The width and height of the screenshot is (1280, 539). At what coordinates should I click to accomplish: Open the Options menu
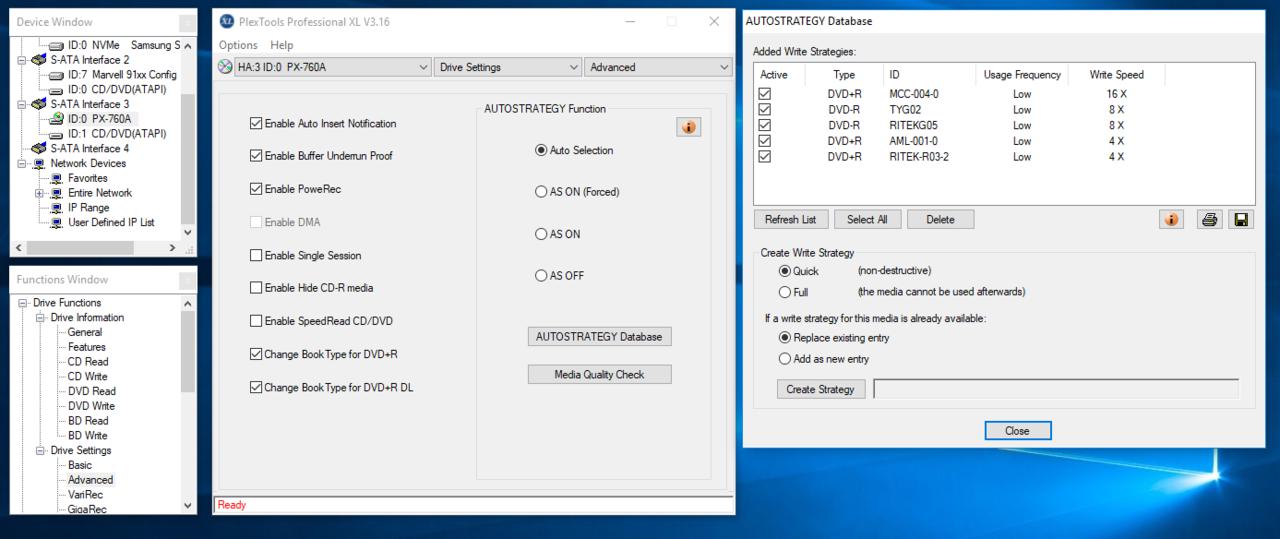click(238, 45)
